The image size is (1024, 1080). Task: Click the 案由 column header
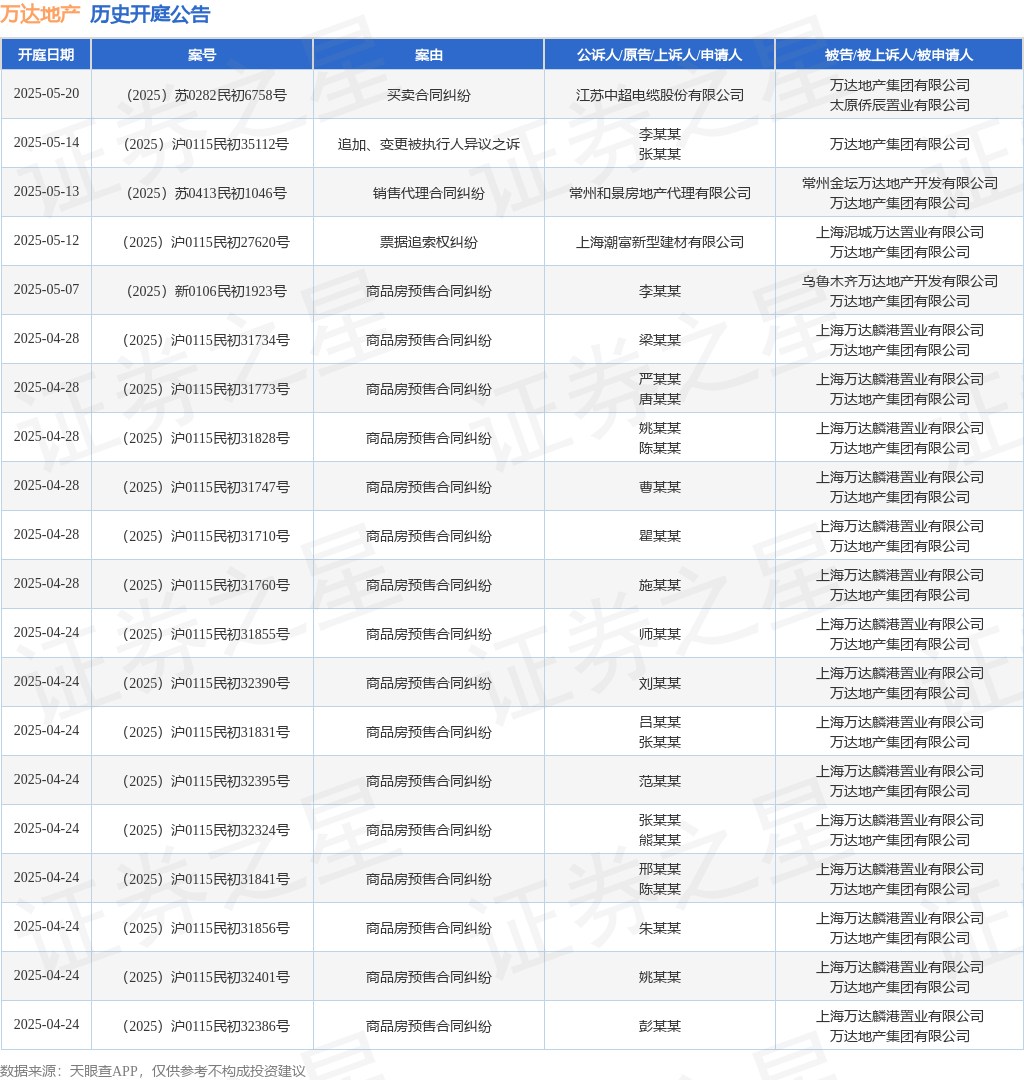428,54
